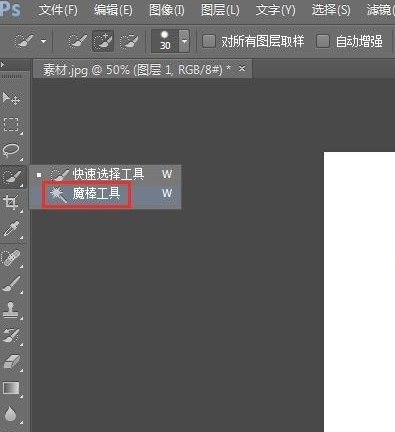395x432 pixels.
Task: Choose 快速选择工具 from the flyout
Action: click(x=106, y=174)
